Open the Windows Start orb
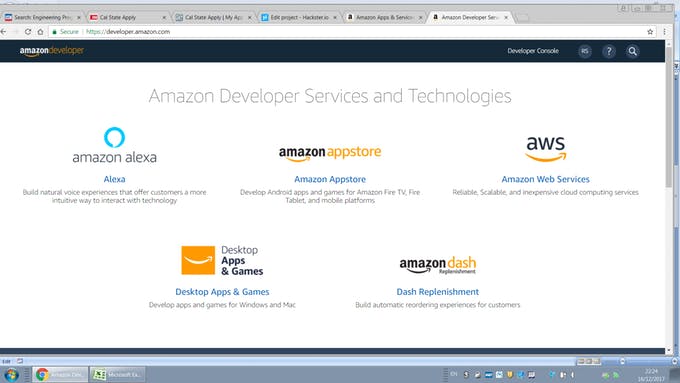 click(11, 374)
